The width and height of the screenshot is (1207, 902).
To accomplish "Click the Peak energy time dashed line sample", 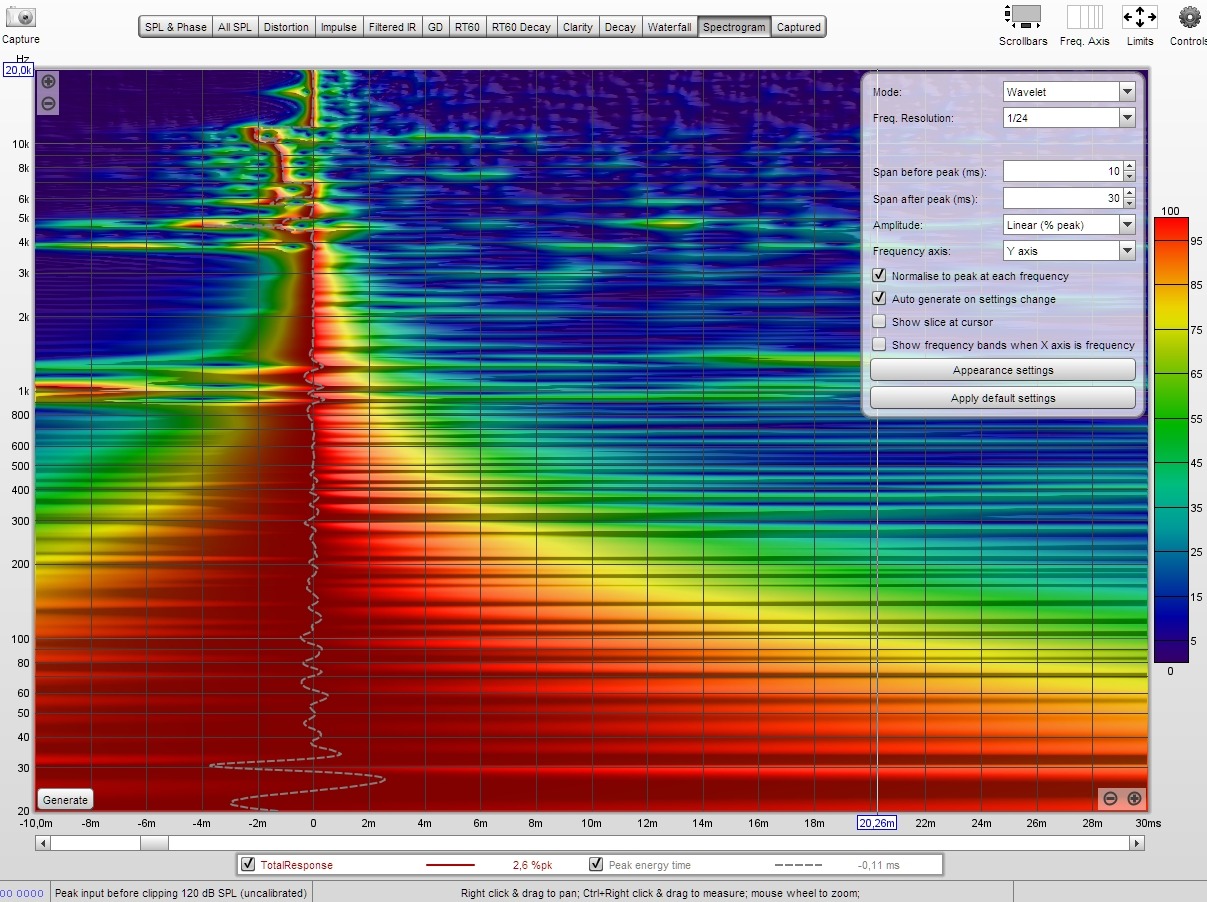I will click(798, 865).
